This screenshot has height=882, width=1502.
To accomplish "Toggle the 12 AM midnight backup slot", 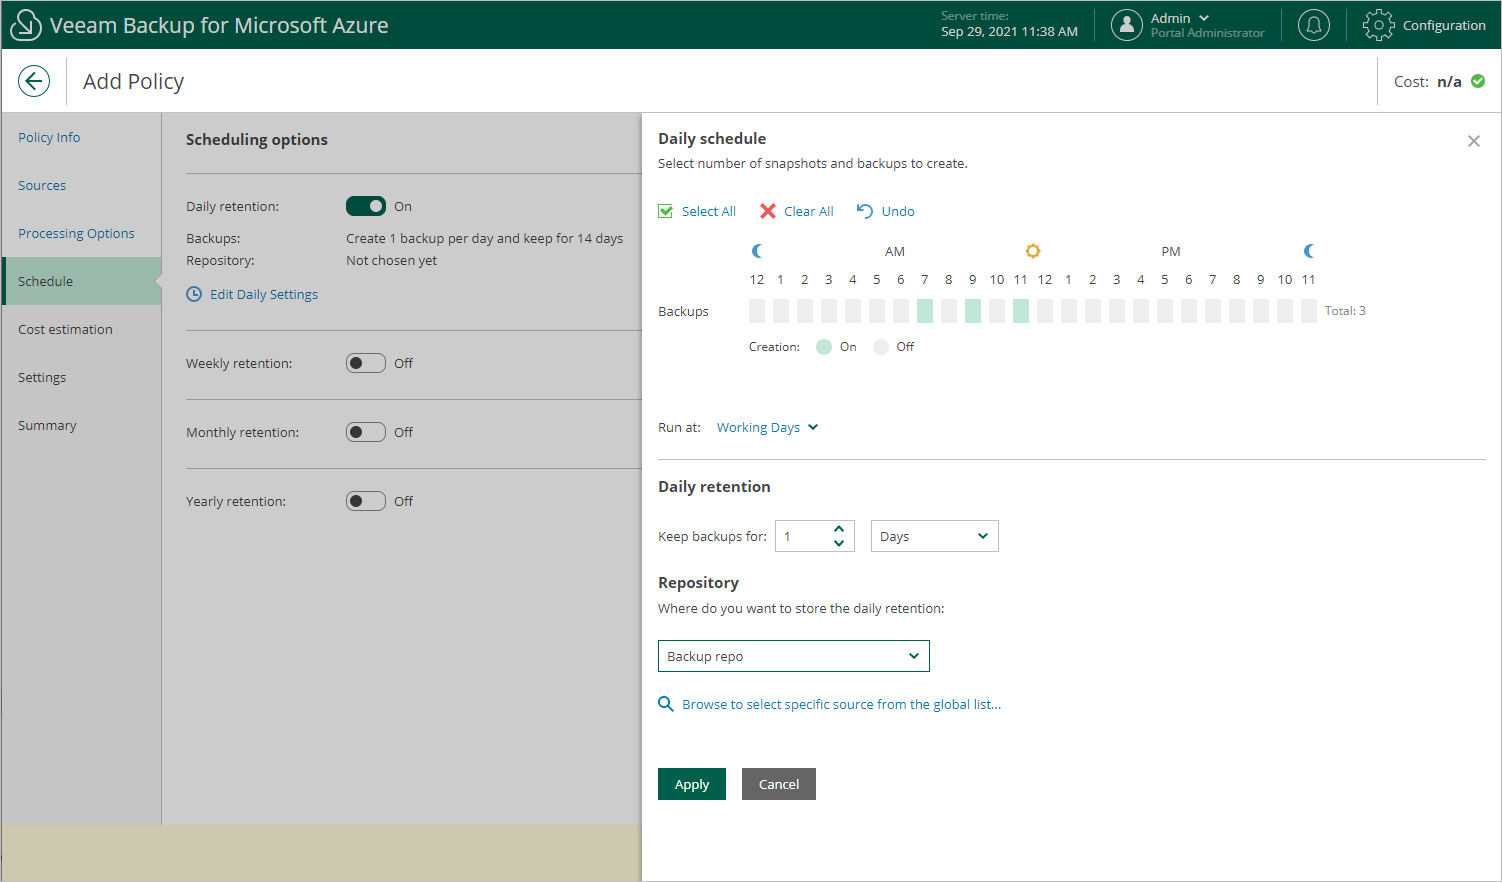I will [x=757, y=311].
